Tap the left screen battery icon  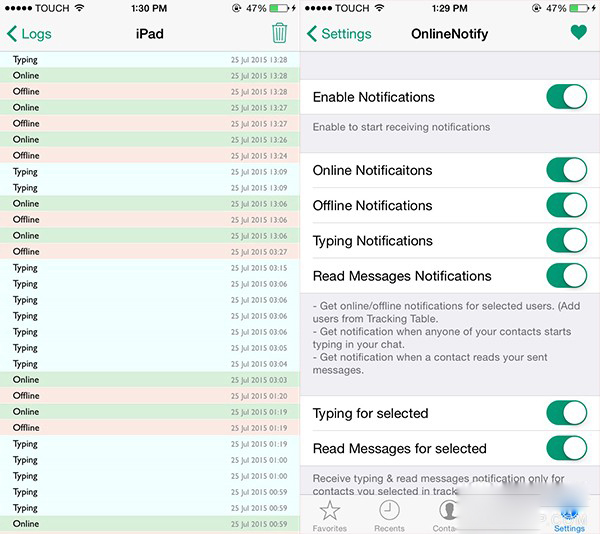point(279,8)
